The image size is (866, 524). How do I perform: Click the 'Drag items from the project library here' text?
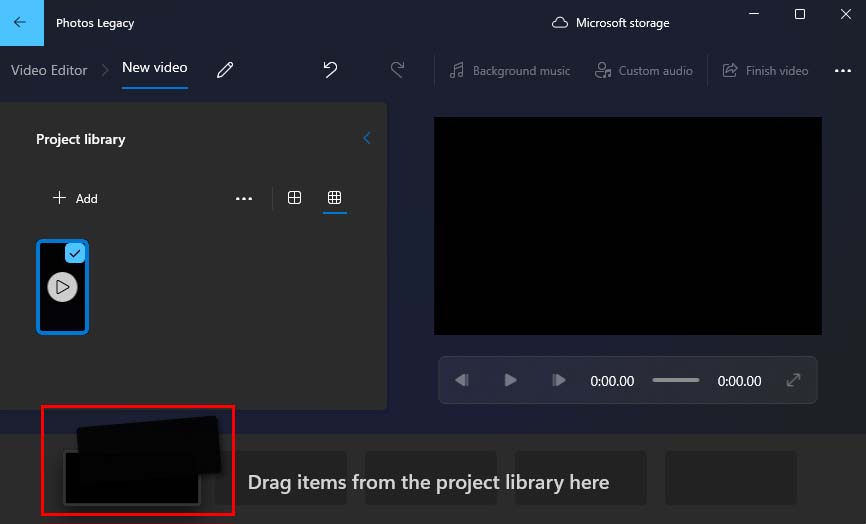click(428, 482)
